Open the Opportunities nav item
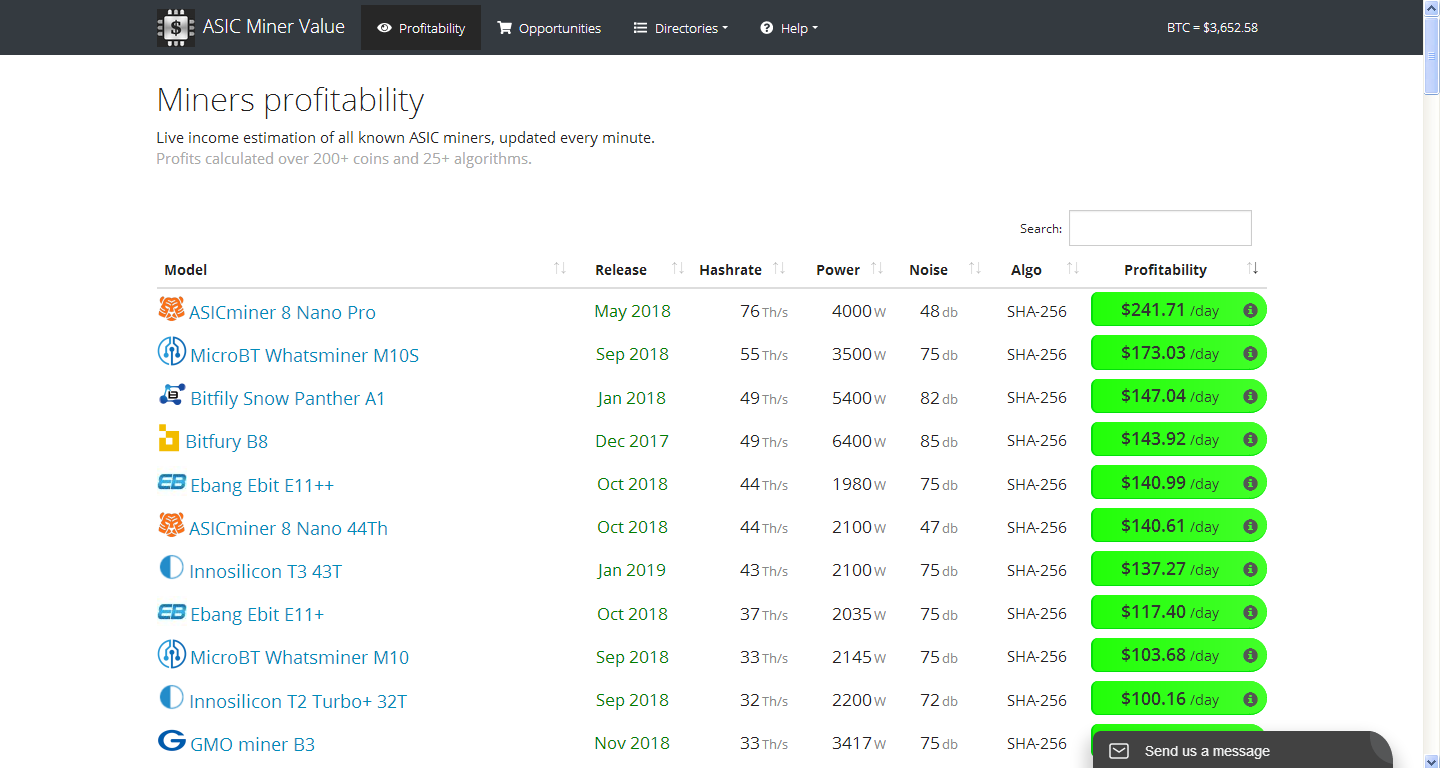 tap(549, 28)
